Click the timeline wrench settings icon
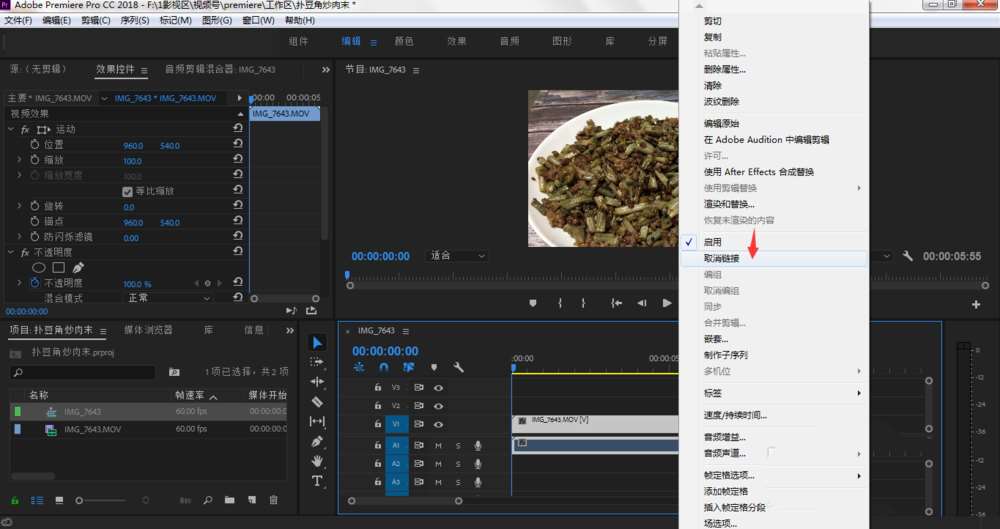1000x529 pixels. click(459, 367)
